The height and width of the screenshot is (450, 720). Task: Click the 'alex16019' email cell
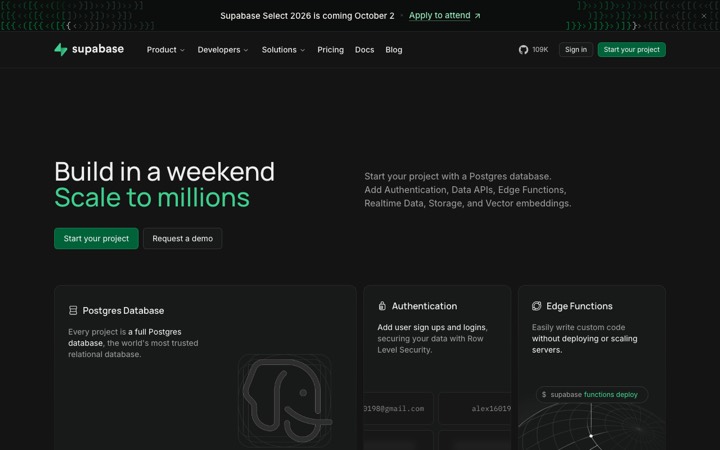[475, 408]
